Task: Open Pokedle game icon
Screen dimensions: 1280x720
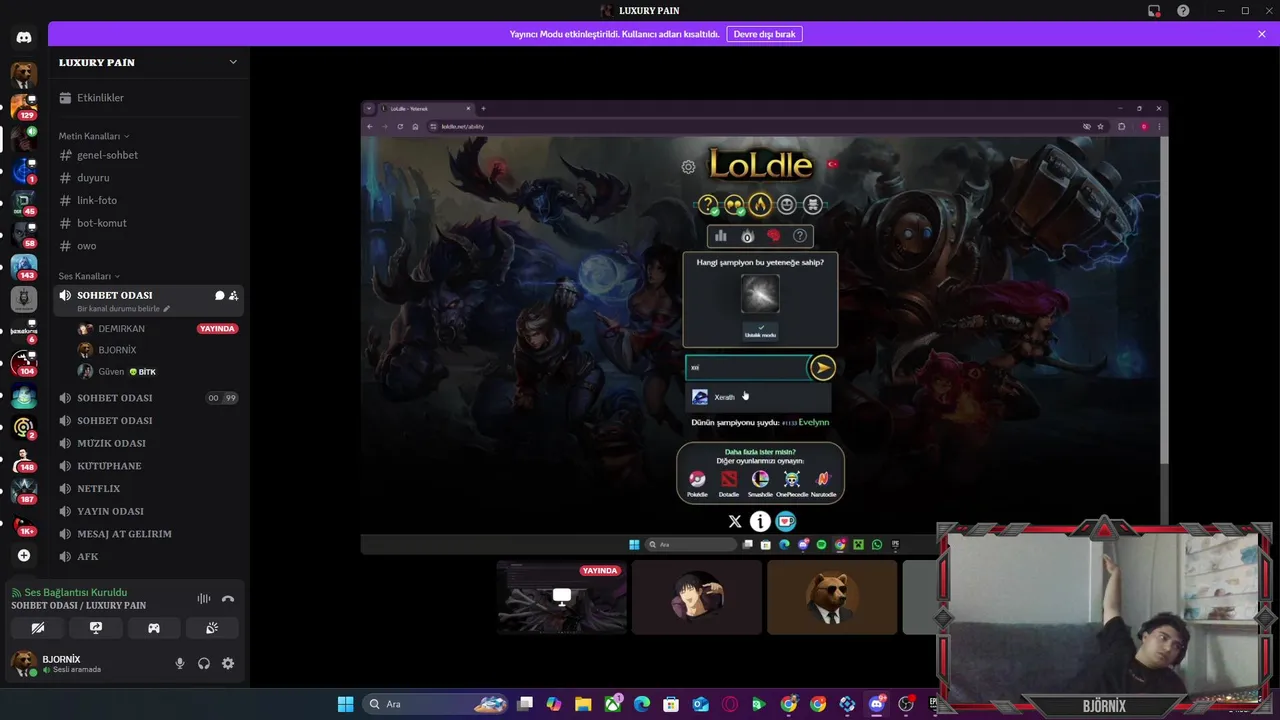Action: [697, 479]
